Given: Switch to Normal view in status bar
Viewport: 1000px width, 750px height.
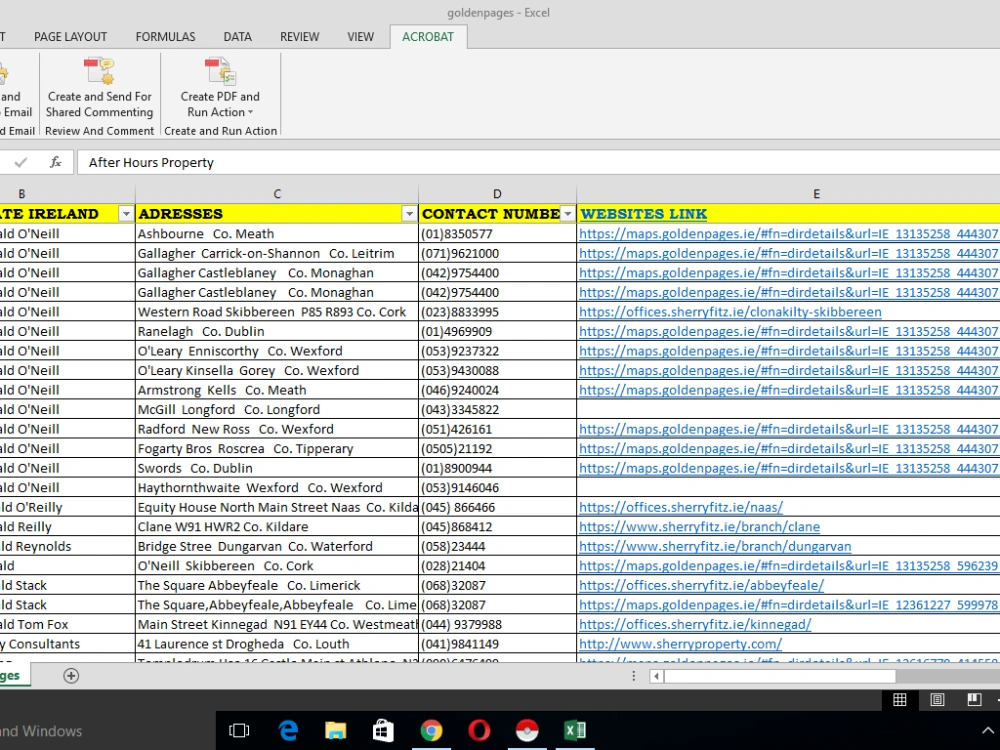Looking at the screenshot, I should pos(899,700).
